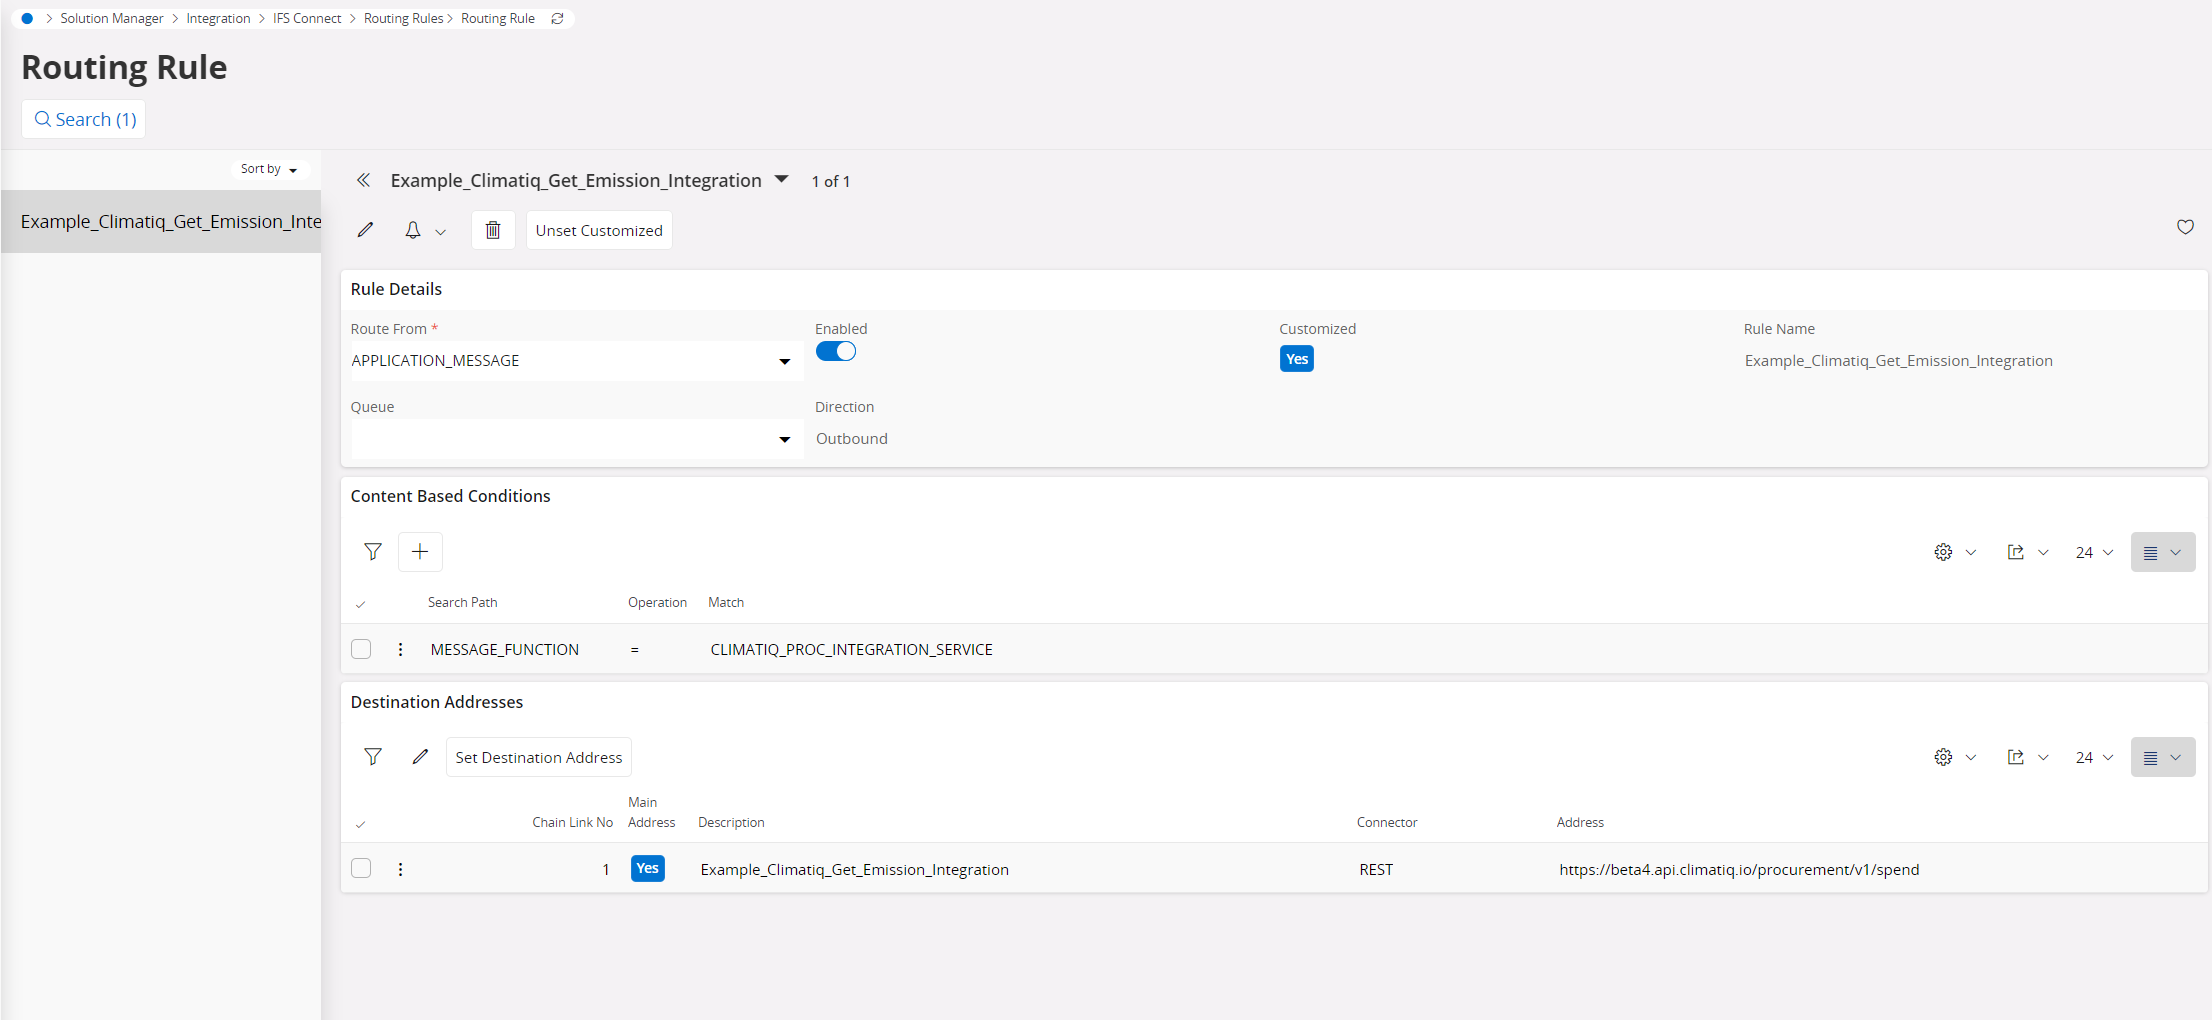The image size is (2212, 1020).
Task: Delete the routing rule with trash icon
Action: (x=493, y=230)
